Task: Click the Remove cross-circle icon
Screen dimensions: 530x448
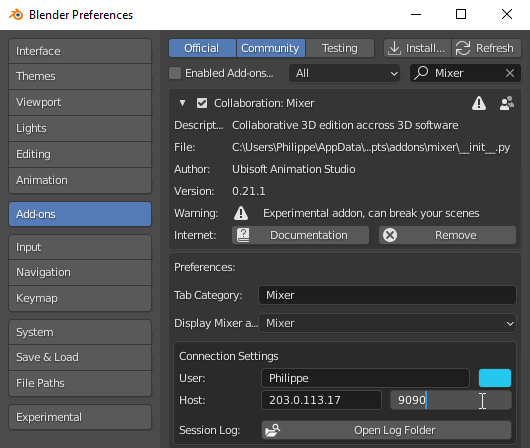Action: coord(390,235)
